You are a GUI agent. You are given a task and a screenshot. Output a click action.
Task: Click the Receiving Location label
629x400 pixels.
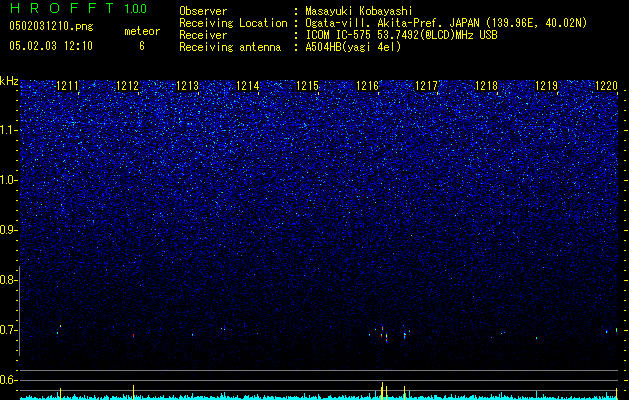tap(233, 23)
